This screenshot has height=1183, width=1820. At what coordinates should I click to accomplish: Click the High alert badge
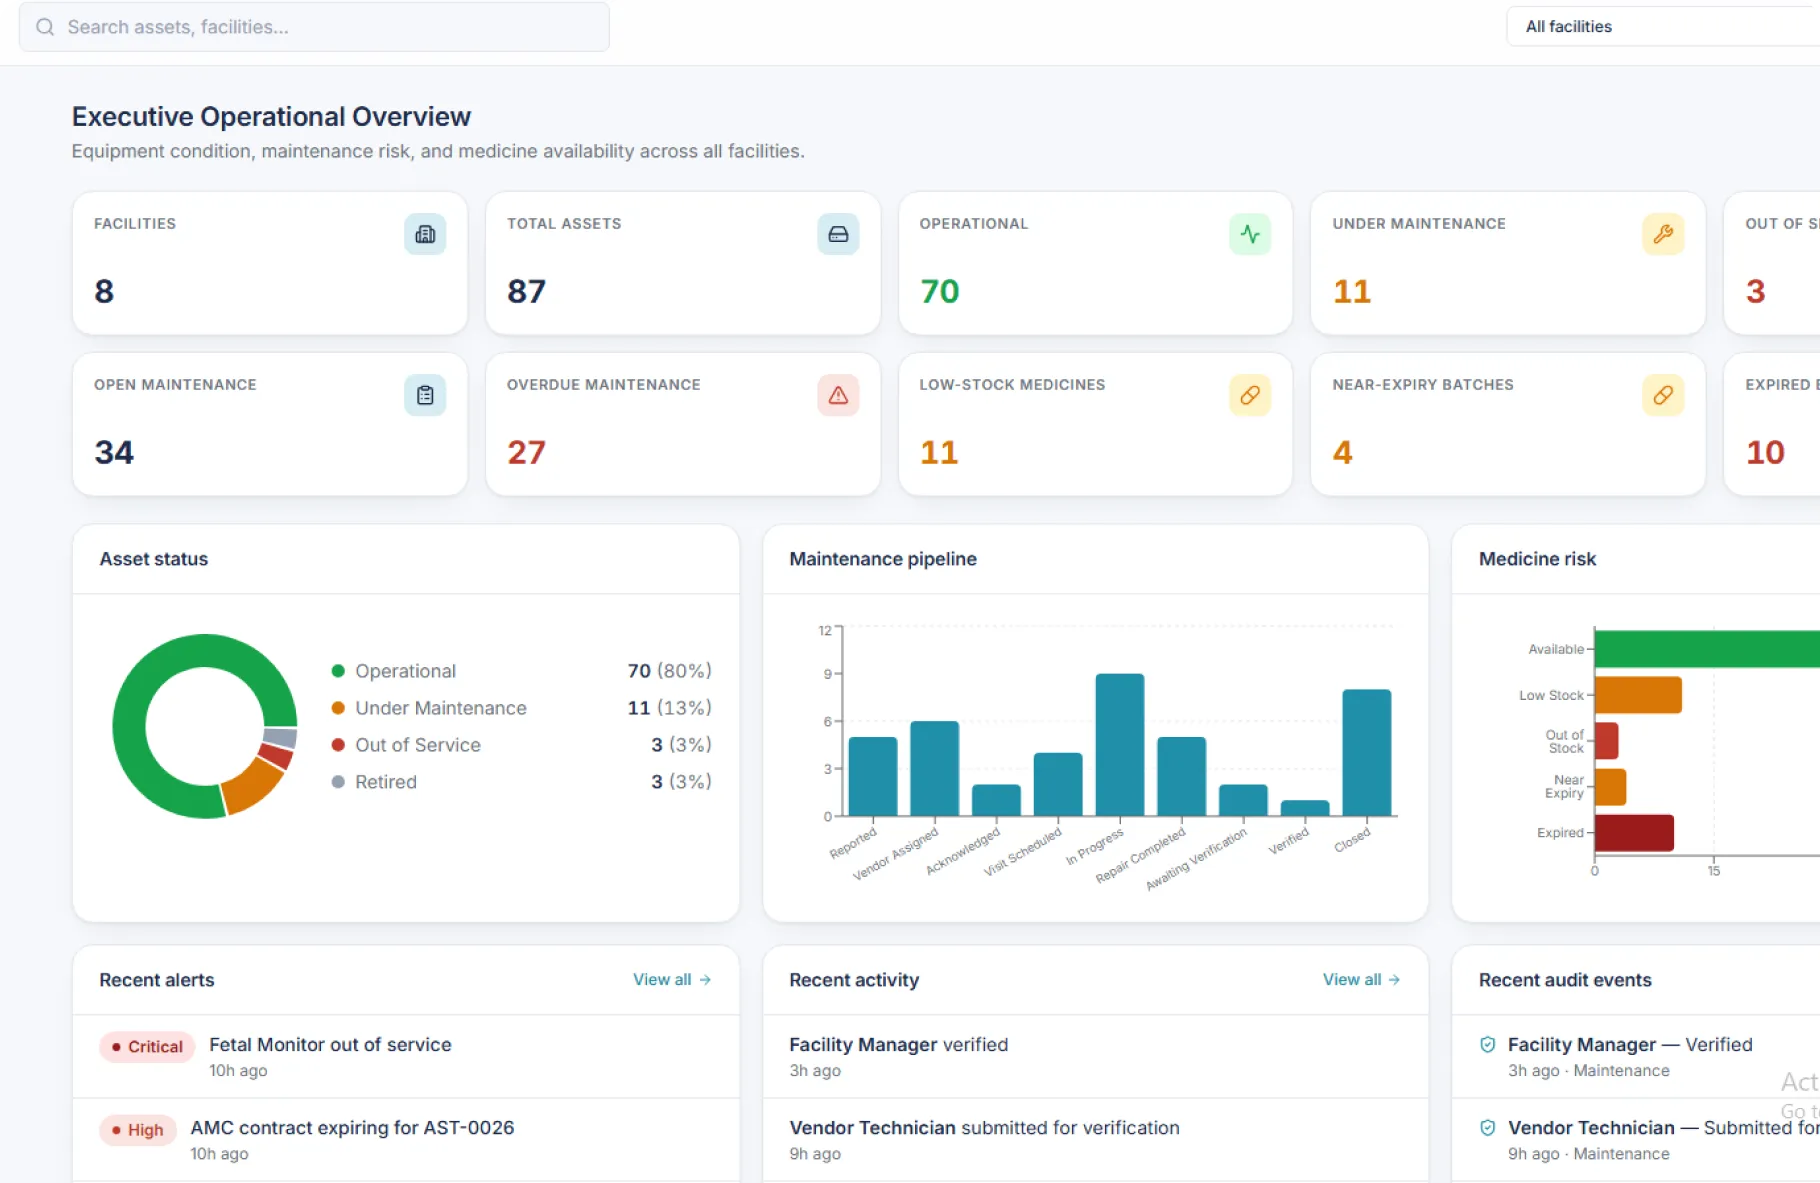pos(137,1130)
